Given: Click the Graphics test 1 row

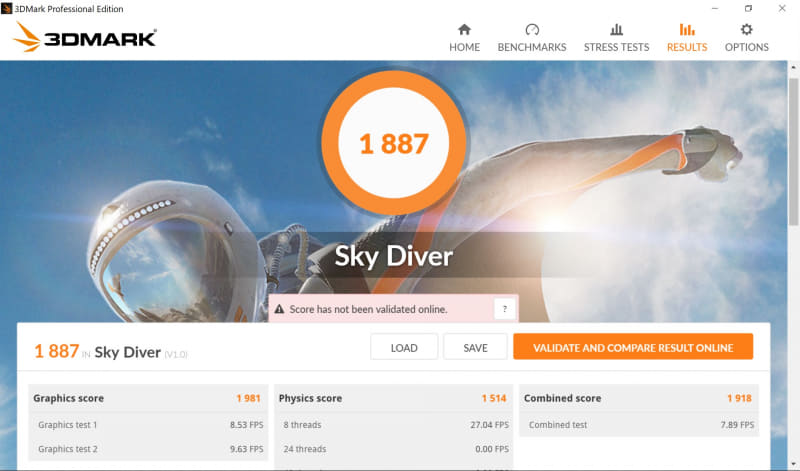Looking at the screenshot, I should coord(148,425).
